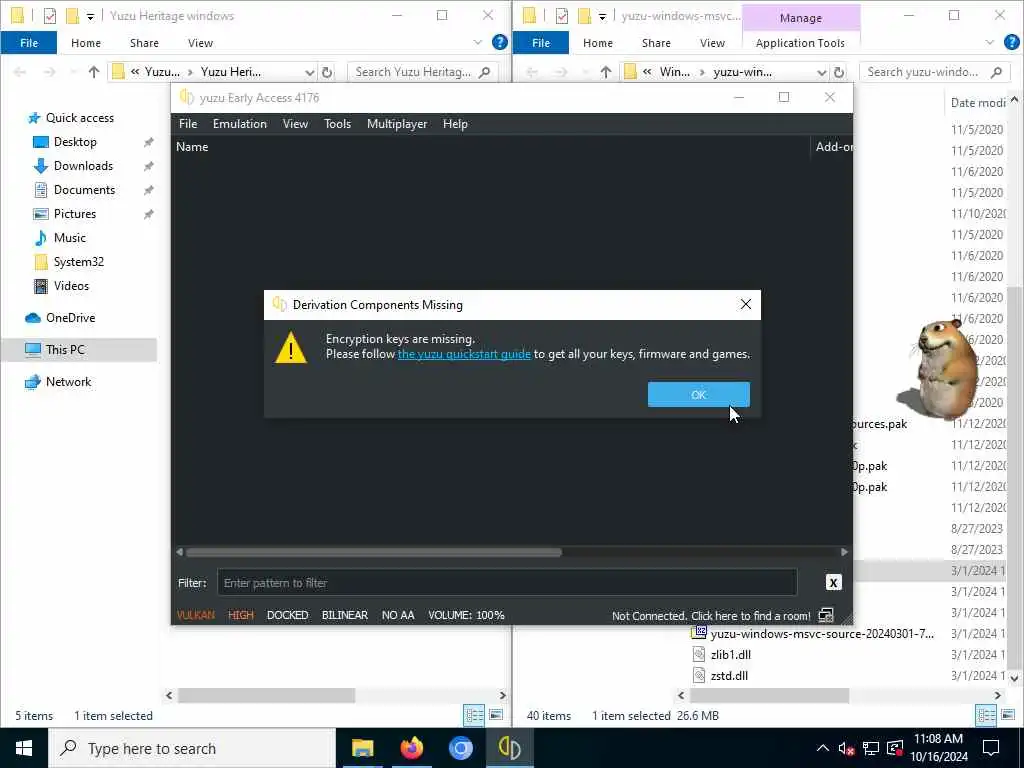Toggle HIGH GPU accuracy in status bar
The height and width of the screenshot is (768, 1024).
[240, 615]
